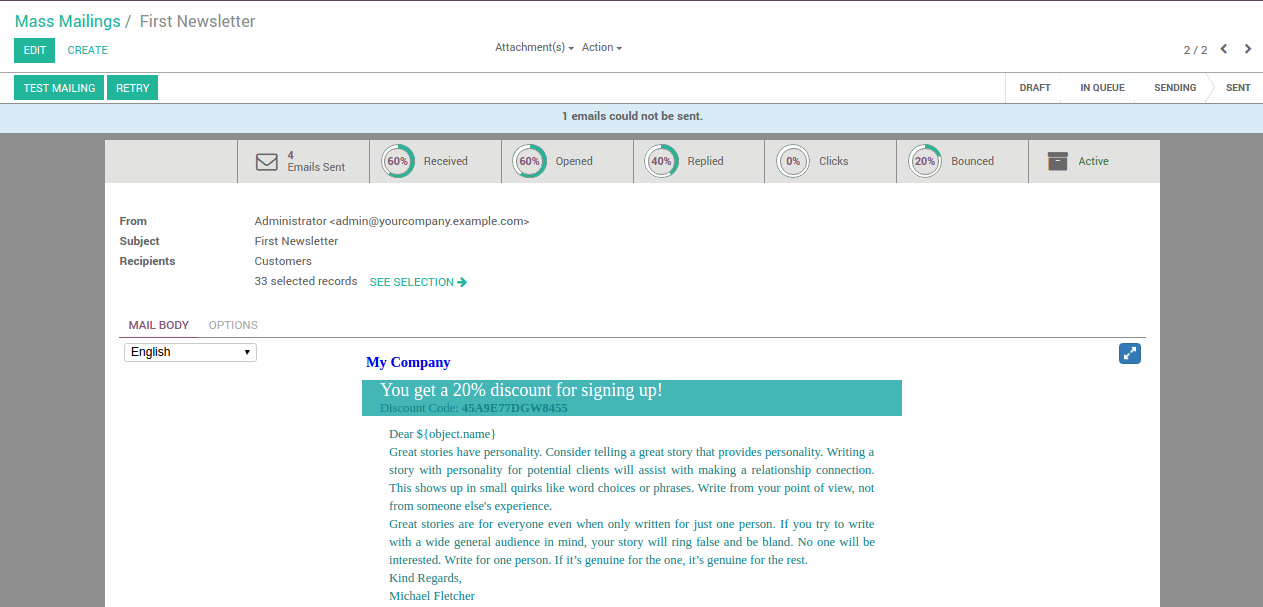Open the Clicks 0% pie indicator
The image size is (1263, 607).
tap(793, 161)
